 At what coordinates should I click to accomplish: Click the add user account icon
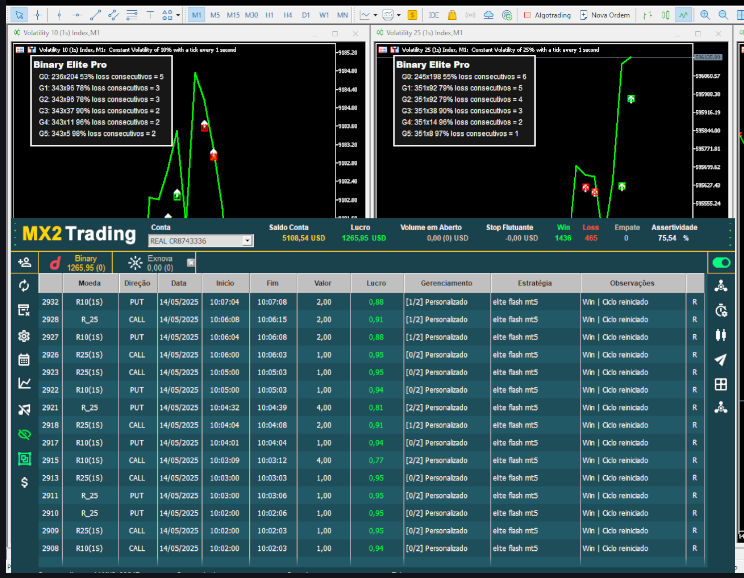(24, 262)
